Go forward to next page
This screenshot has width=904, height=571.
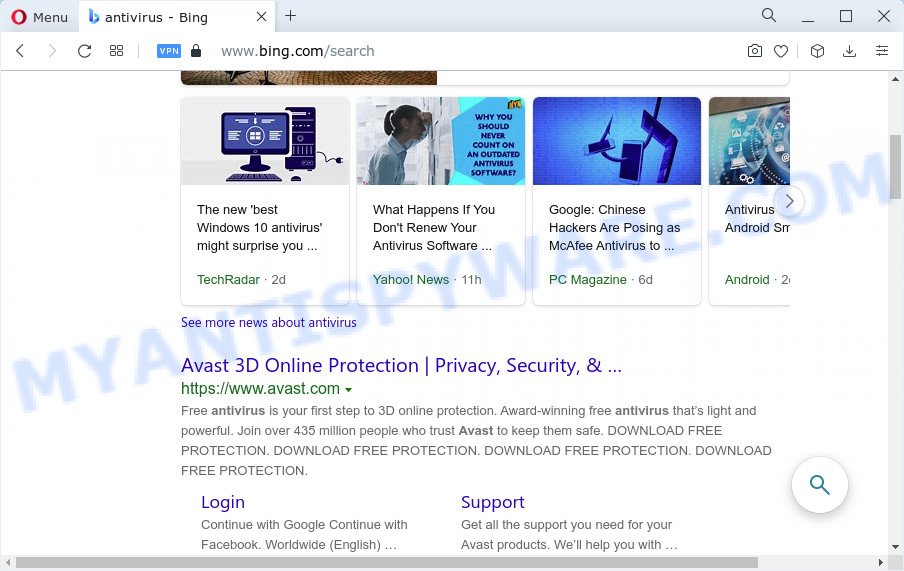click(x=52, y=51)
